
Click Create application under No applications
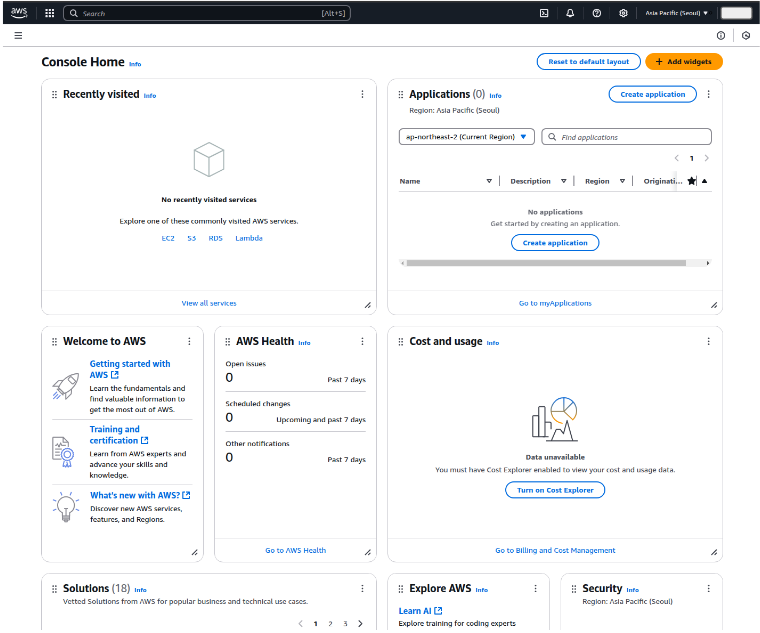[x=555, y=242]
